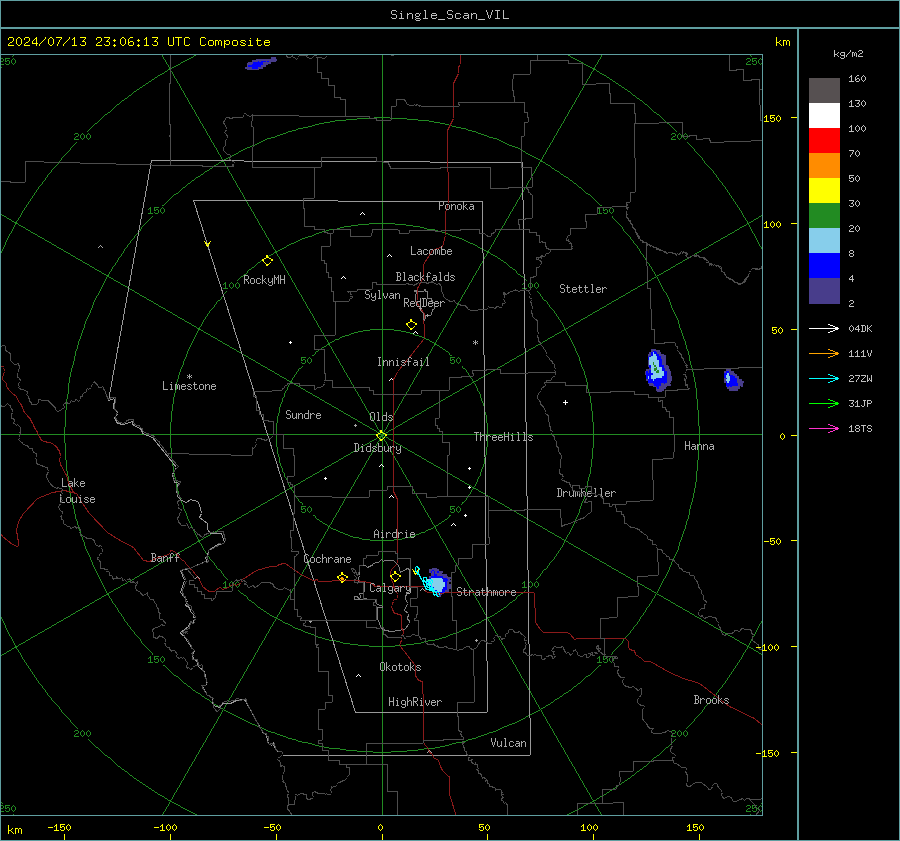Click the green 31JP arrow legend icon
This screenshot has height=841, width=900.
coord(824,404)
